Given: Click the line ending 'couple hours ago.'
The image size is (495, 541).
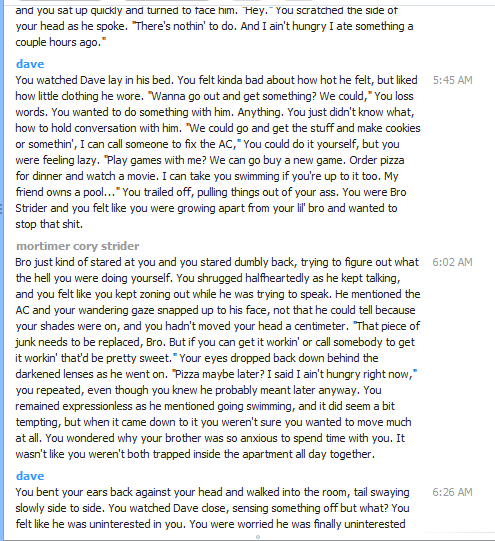Looking at the screenshot, I should click(60, 42).
